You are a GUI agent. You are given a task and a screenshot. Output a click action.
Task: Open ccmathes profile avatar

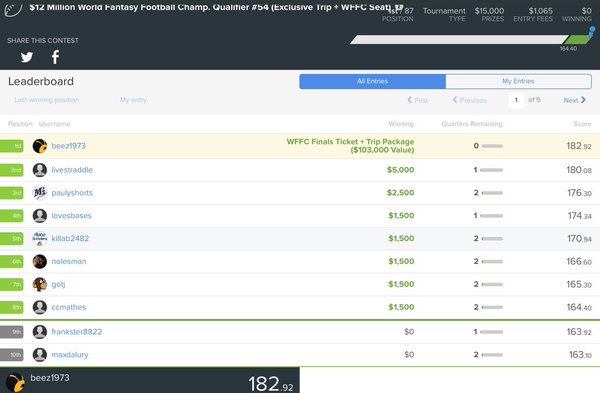pyautogui.click(x=40, y=307)
